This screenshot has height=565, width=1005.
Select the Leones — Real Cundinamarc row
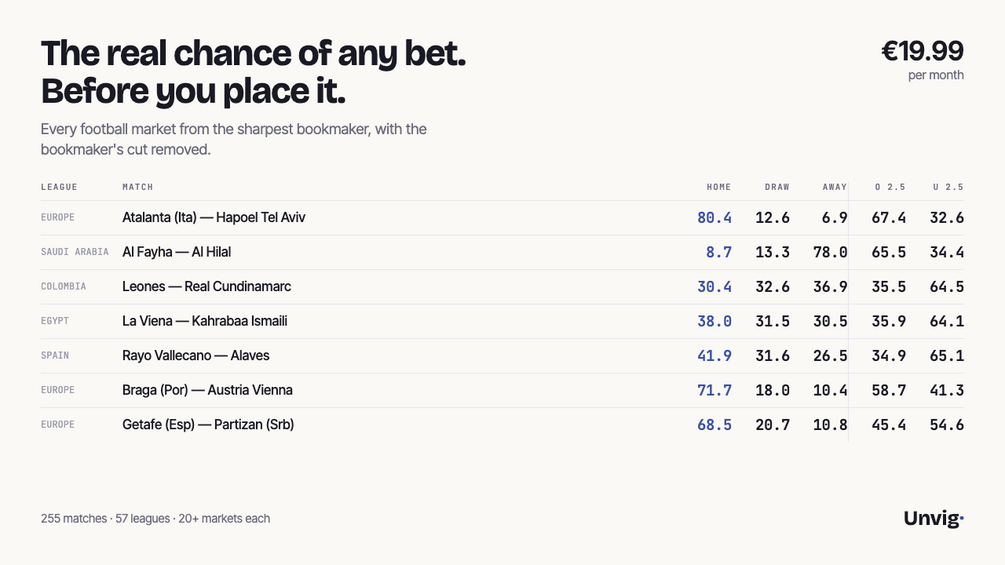point(502,287)
